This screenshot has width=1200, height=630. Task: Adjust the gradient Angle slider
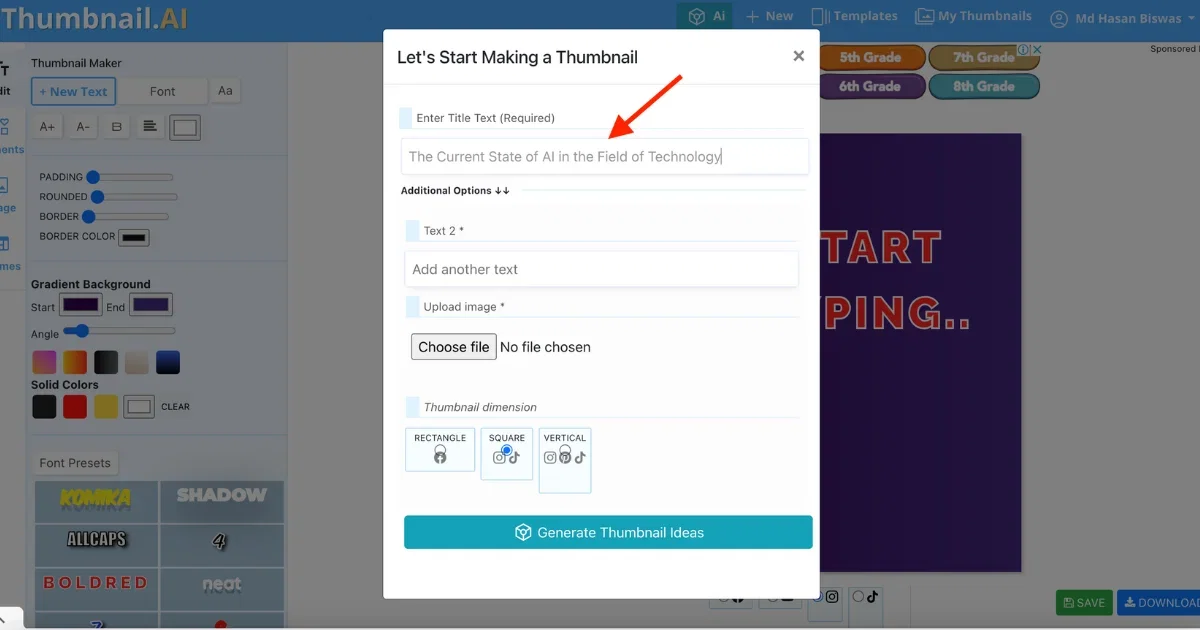coord(119,331)
